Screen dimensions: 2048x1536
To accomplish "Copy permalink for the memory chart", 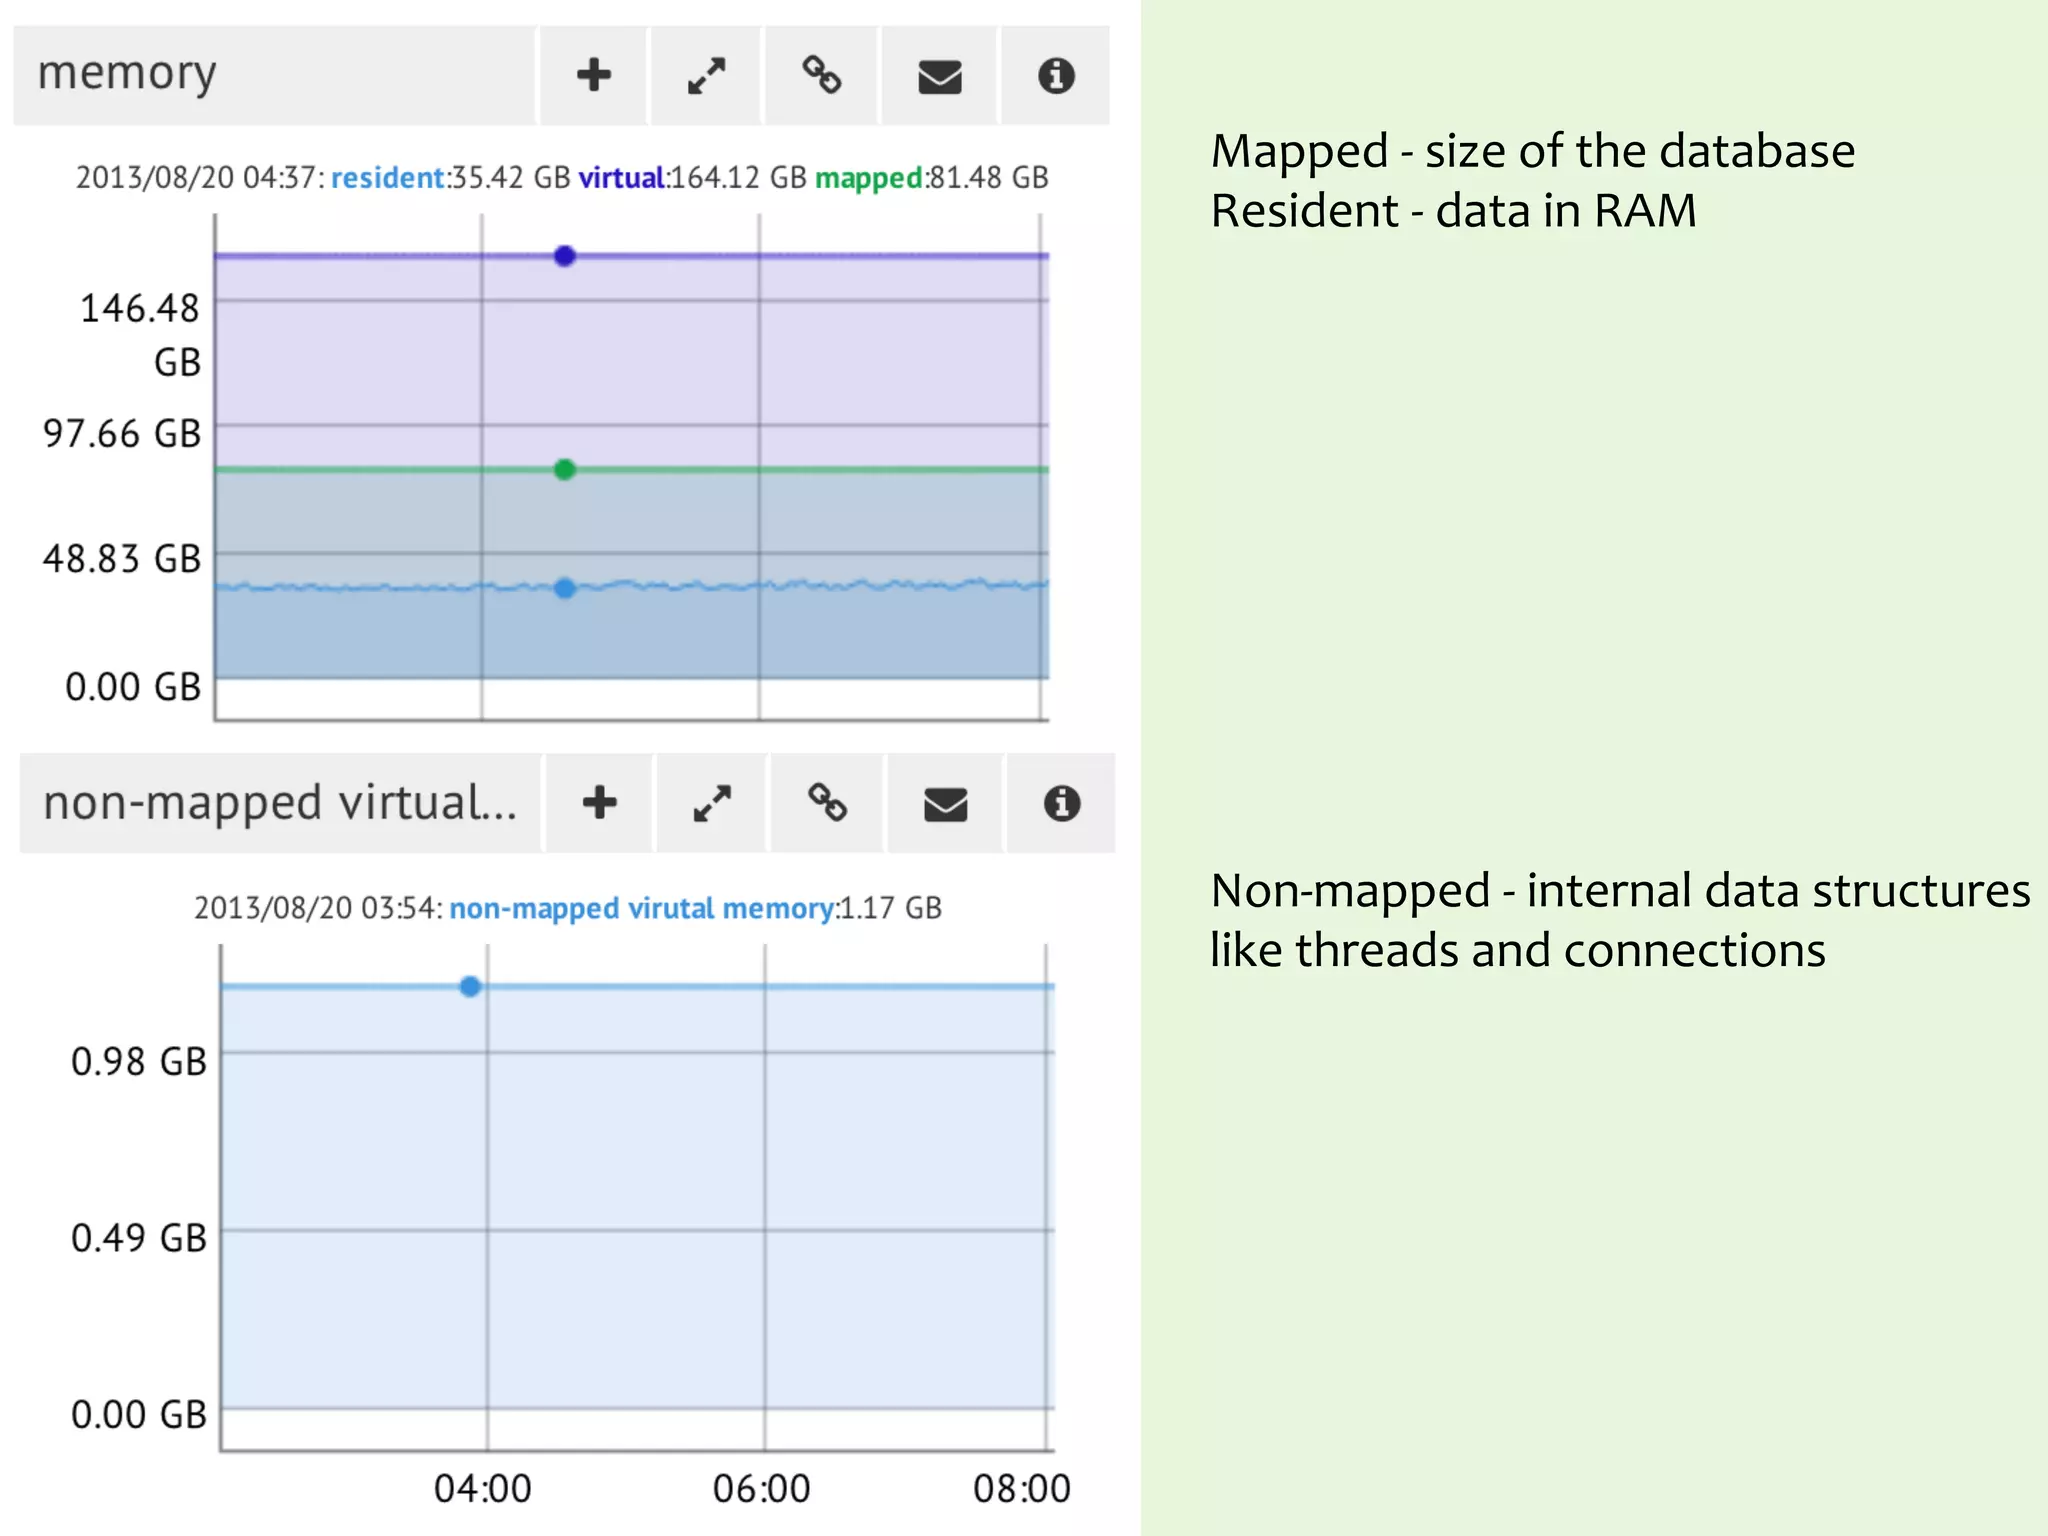I will click(822, 75).
